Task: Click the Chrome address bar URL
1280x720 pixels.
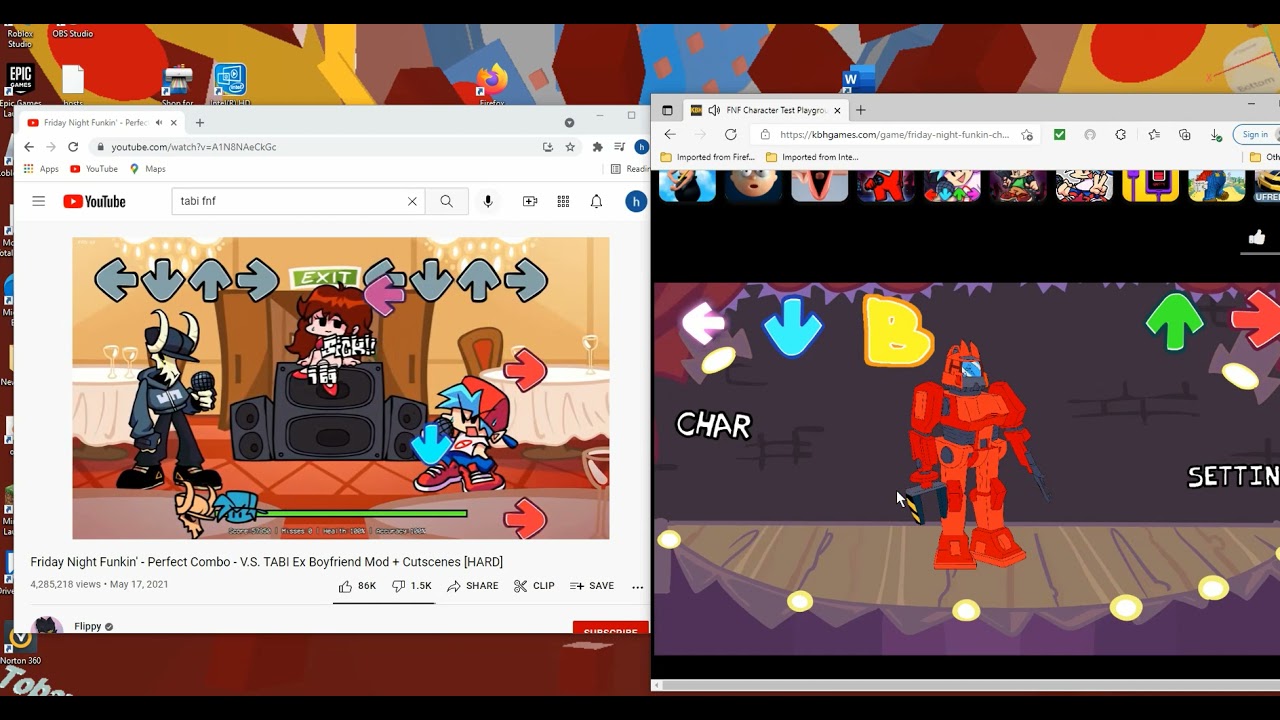Action: 194,147
